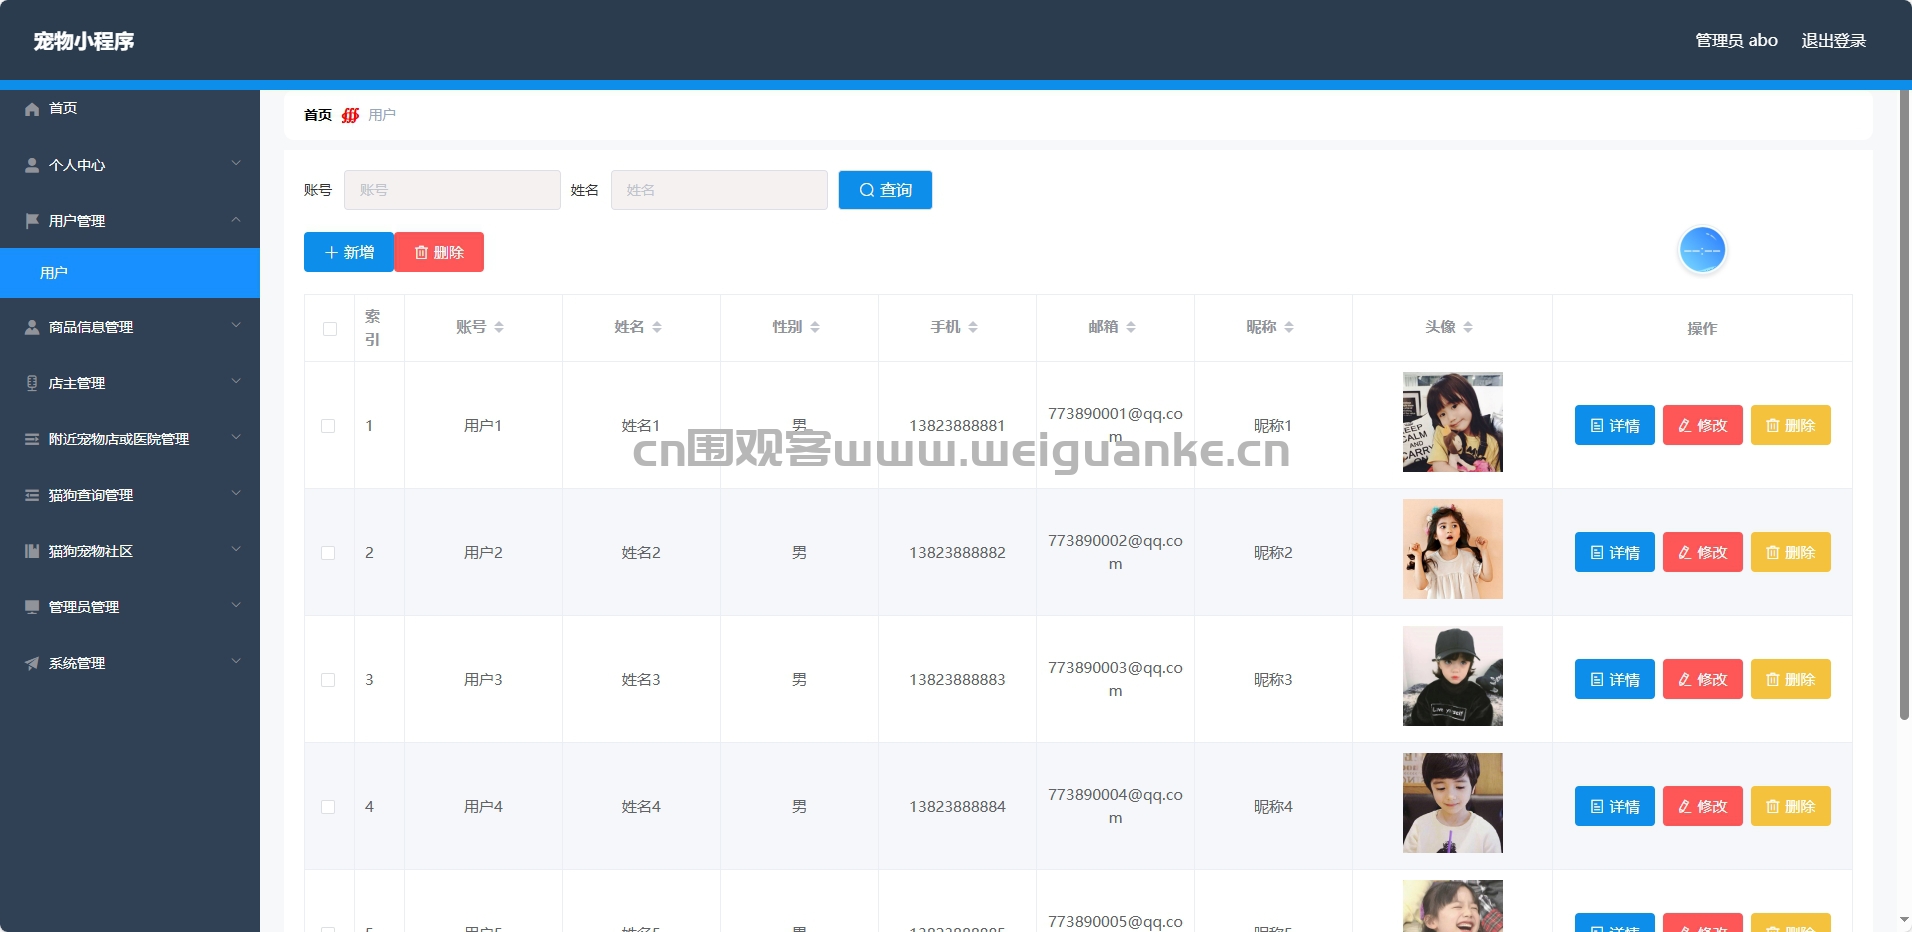Click yellow 删除 for 用户2
The image size is (1912, 932).
[x=1790, y=552]
